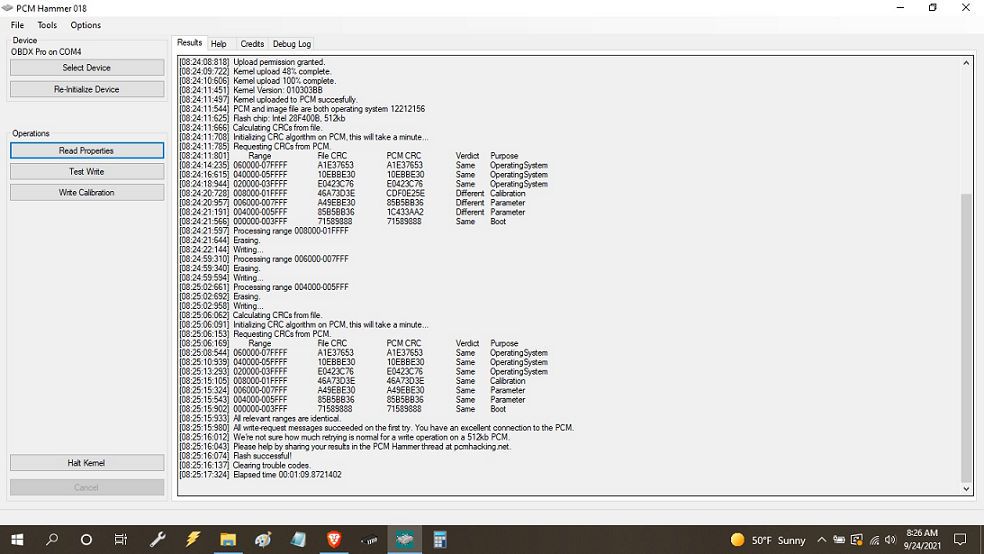
Task: Open Brave browser from taskbar
Action: coord(334,540)
